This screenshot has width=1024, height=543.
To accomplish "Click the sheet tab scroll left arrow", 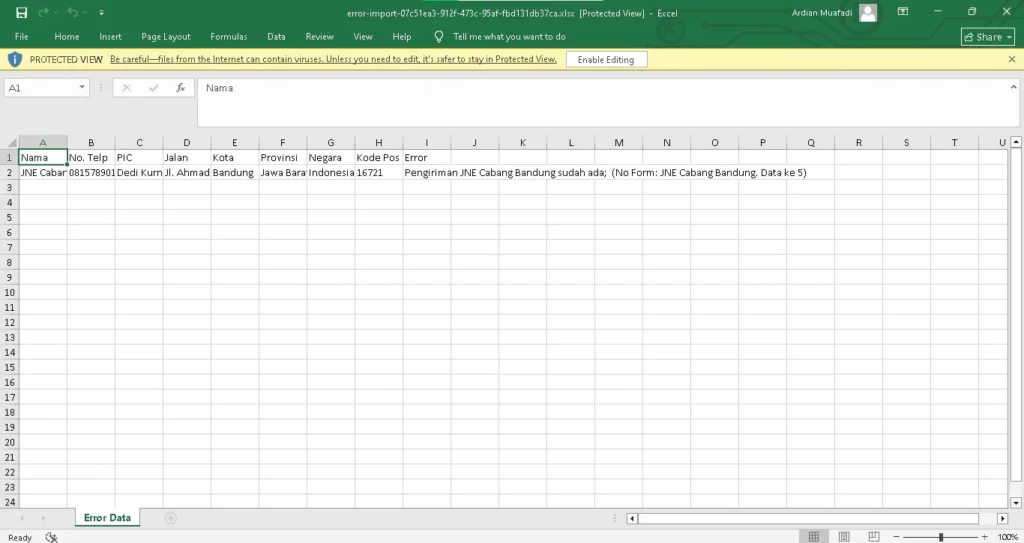I will (x=23, y=518).
